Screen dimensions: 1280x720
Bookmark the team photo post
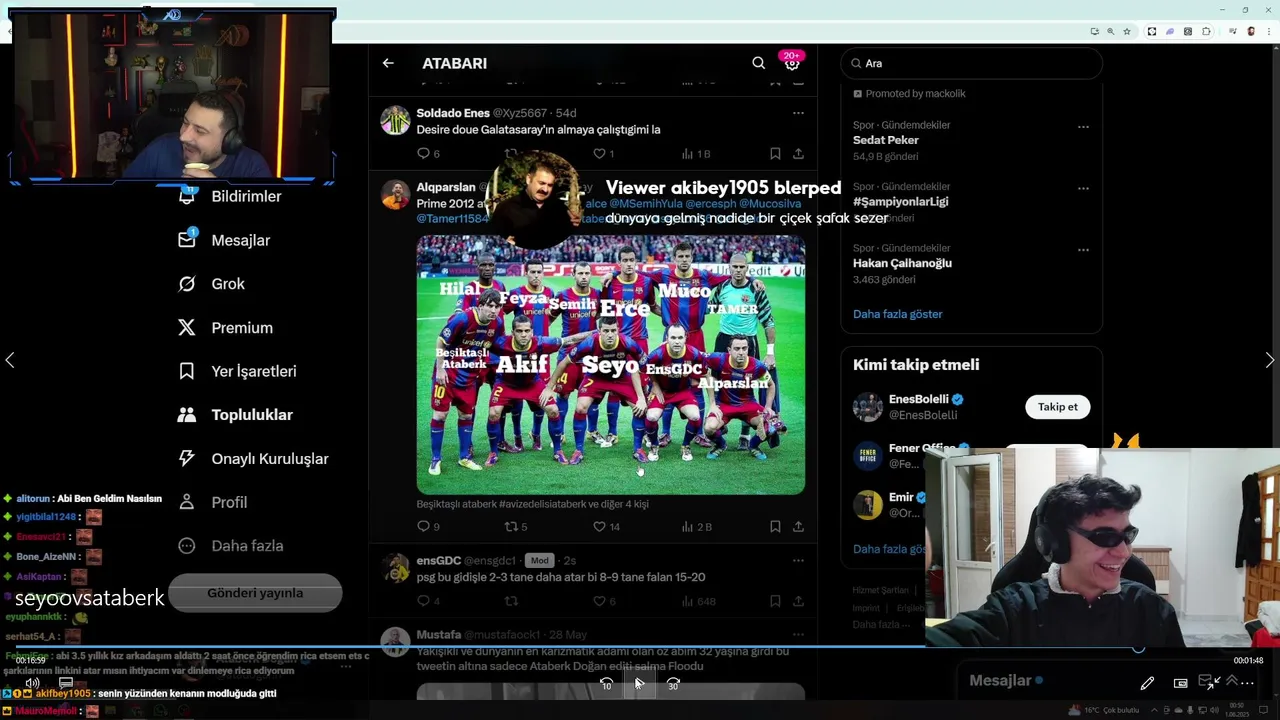(x=775, y=526)
